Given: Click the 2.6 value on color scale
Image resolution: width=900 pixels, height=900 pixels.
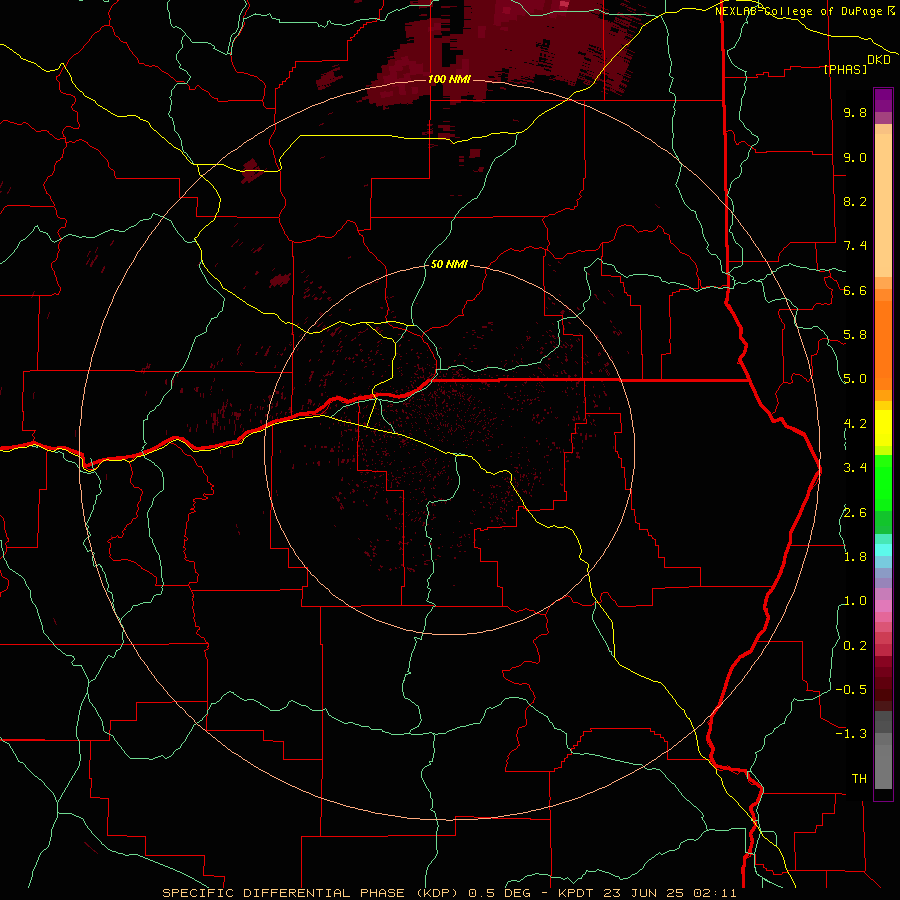Looking at the screenshot, I should point(855,513).
